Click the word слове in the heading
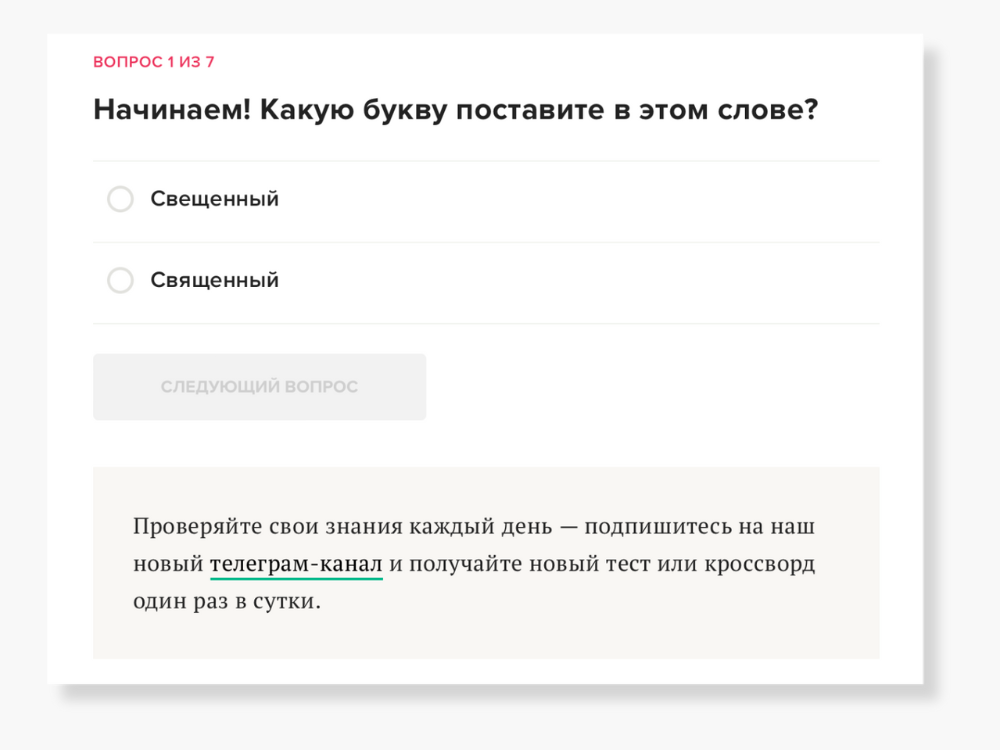The height and width of the screenshot is (750, 1000). (768, 110)
